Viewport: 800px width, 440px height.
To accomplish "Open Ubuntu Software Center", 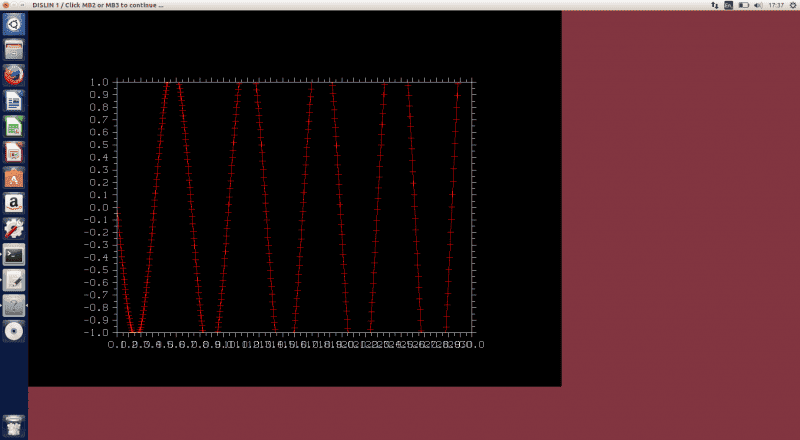I will [x=14, y=178].
